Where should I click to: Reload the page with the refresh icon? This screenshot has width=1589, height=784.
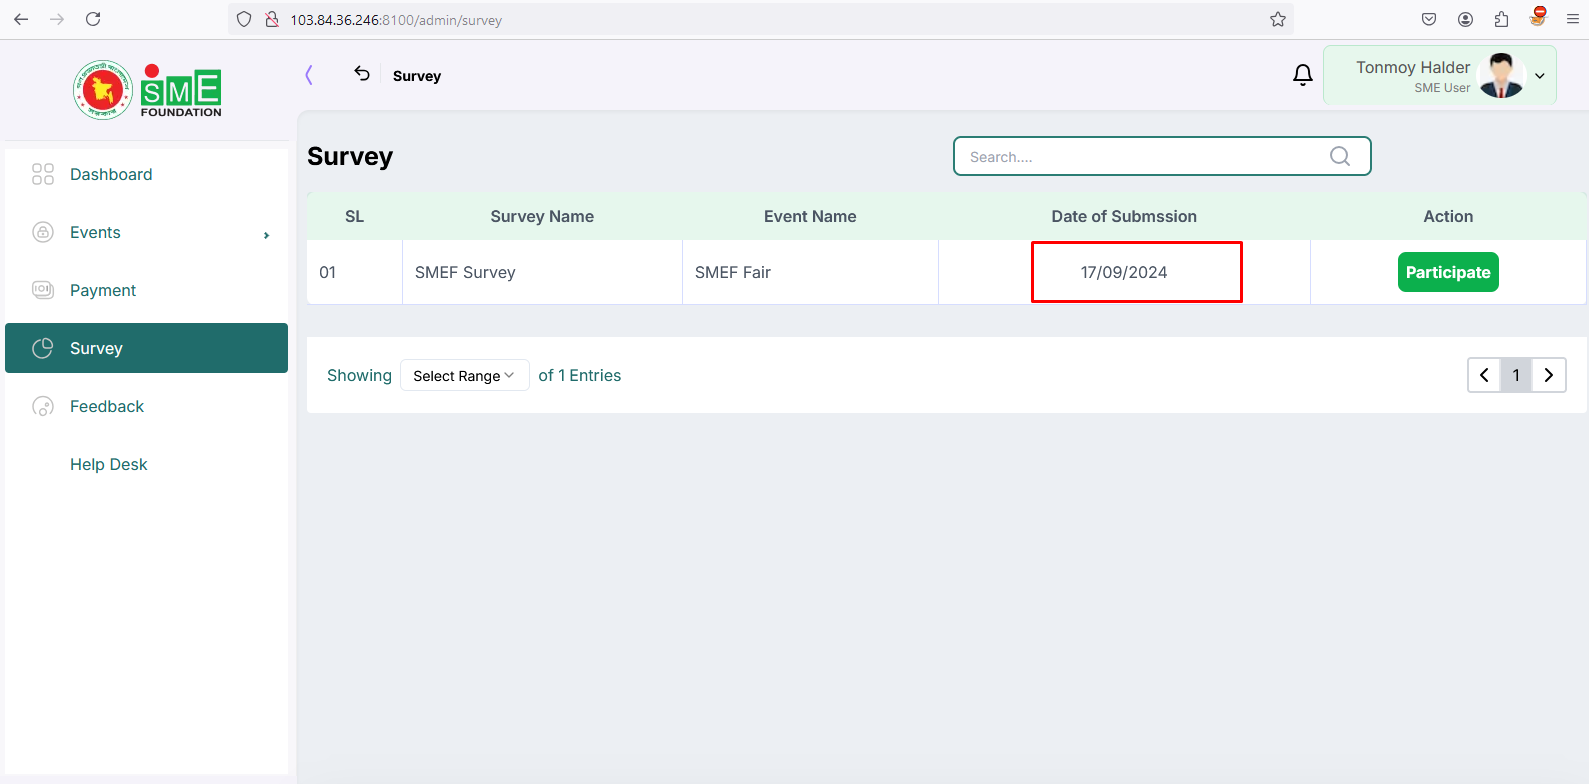(93, 19)
